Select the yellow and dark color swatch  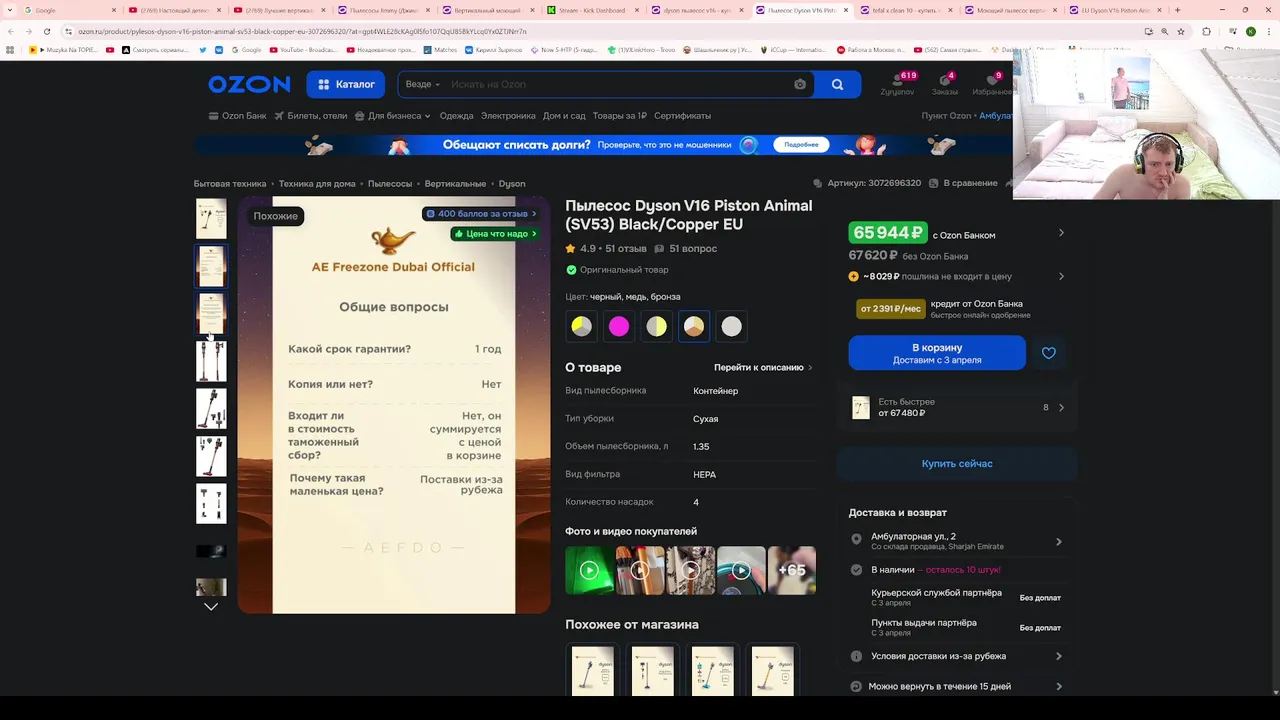coord(582,326)
